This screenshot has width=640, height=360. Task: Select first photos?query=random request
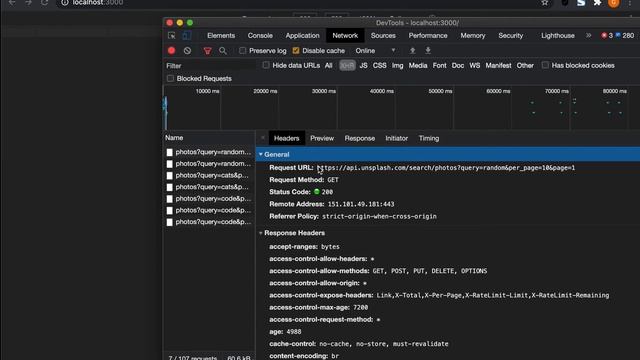[209, 152]
